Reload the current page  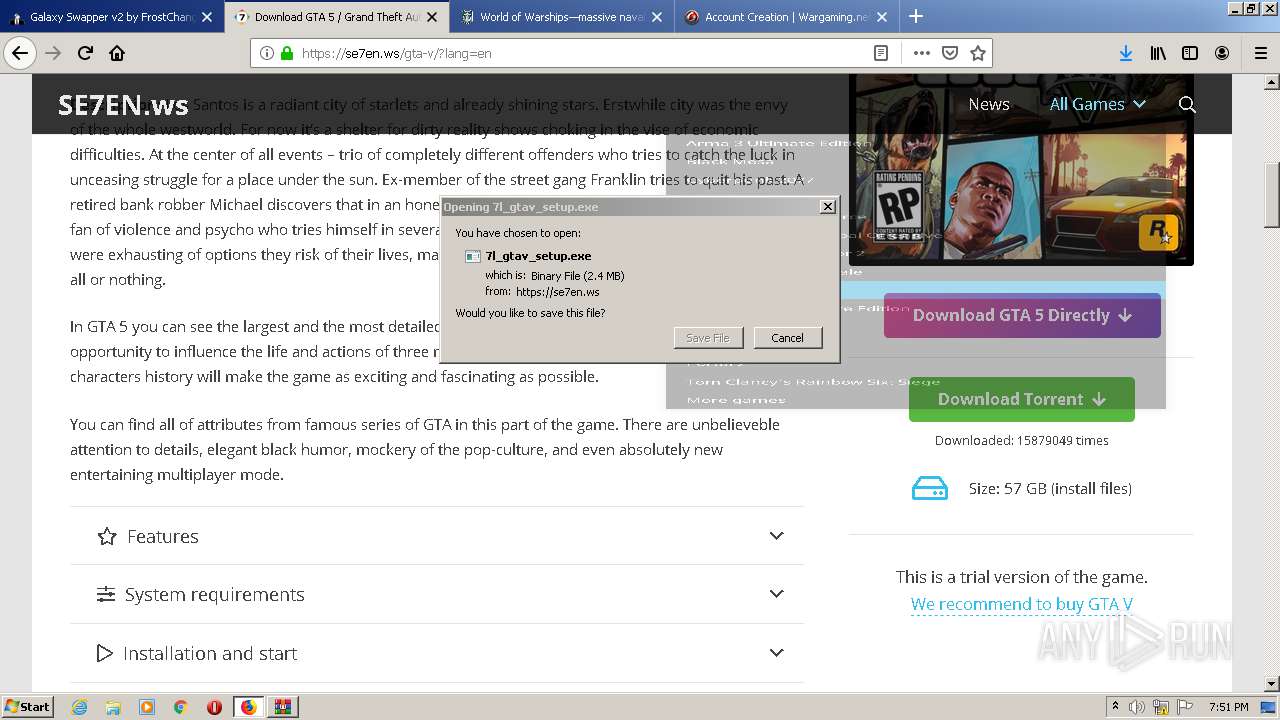(x=86, y=53)
